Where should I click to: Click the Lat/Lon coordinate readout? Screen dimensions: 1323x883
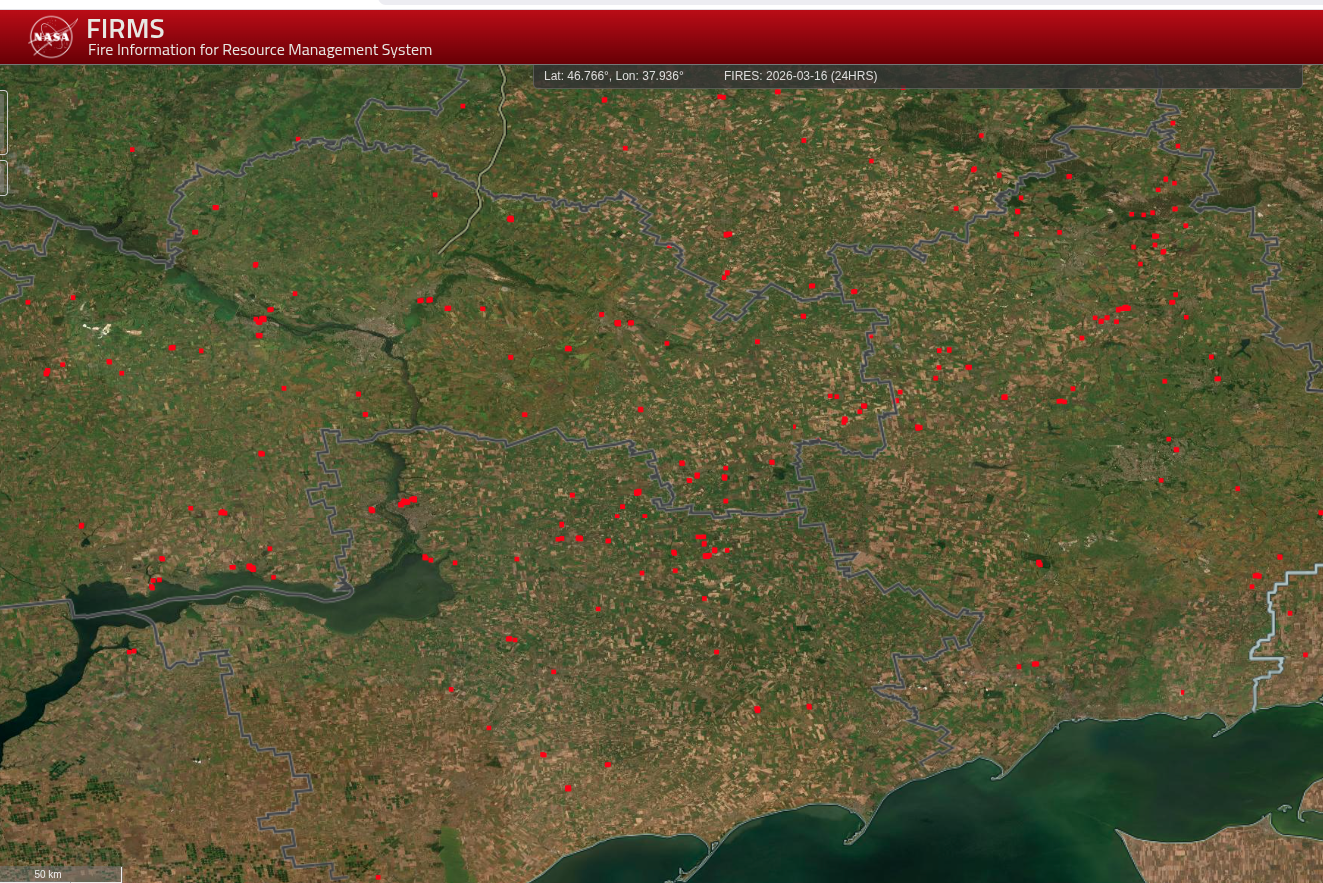click(613, 76)
